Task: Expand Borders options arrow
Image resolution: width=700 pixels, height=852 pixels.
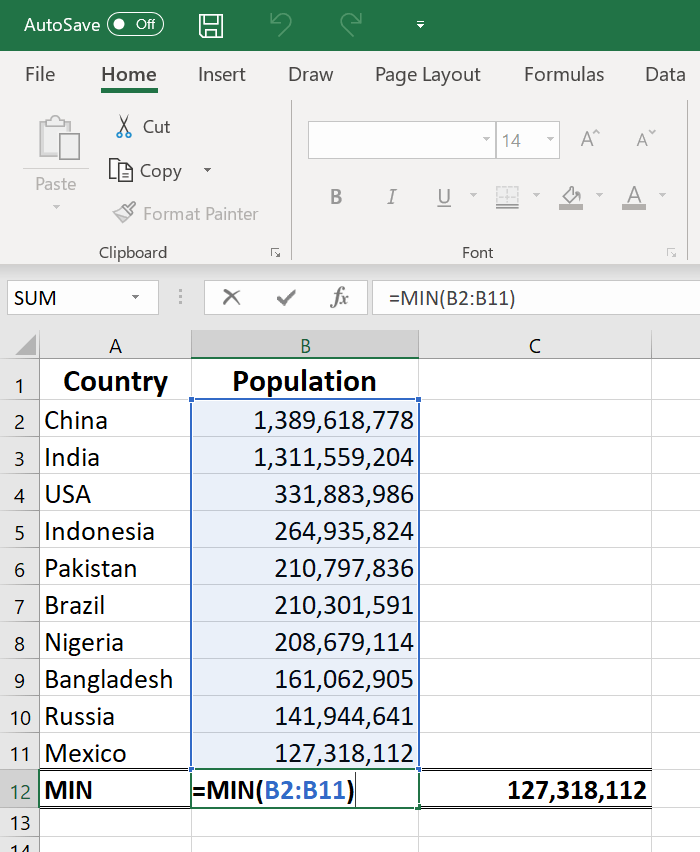Action: [x=536, y=195]
